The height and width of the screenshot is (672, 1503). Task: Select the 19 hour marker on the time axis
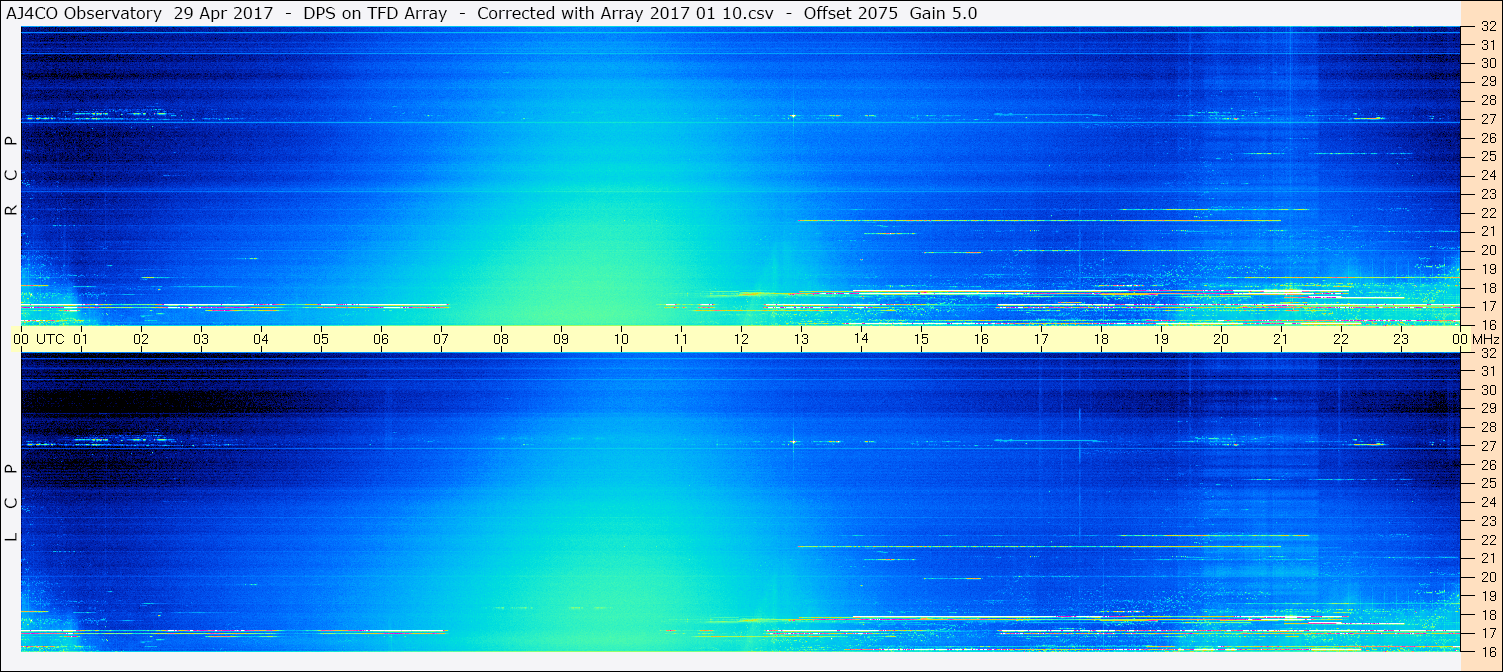click(x=1161, y=339)
